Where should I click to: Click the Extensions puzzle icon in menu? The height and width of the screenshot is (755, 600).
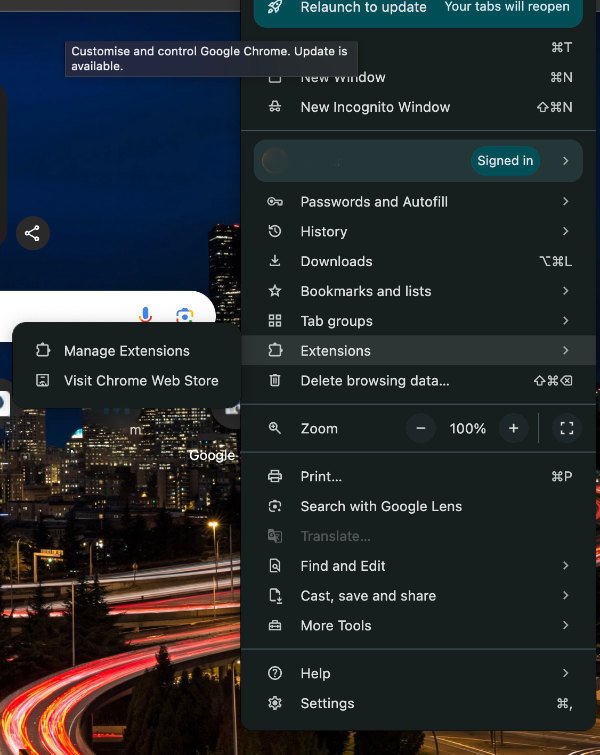click(x=275, y=350)
